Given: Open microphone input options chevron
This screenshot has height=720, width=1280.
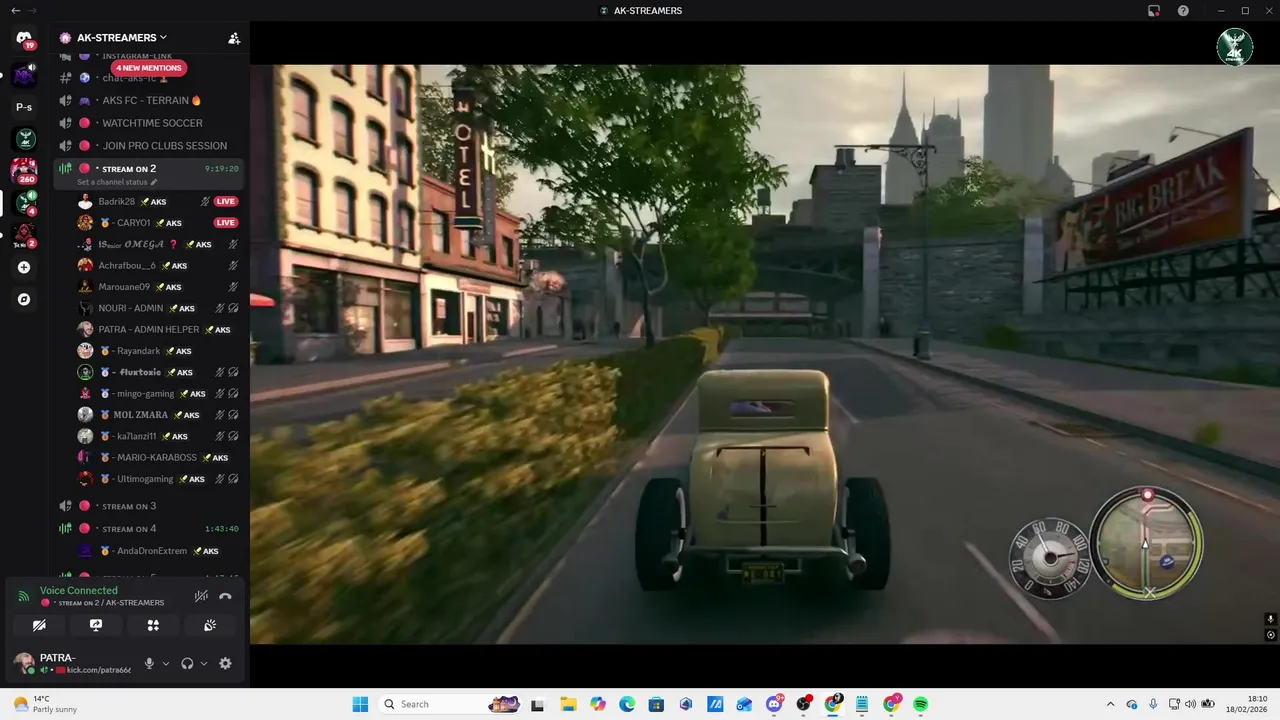Looking at the screenshot, I should [x=166, y=663].
